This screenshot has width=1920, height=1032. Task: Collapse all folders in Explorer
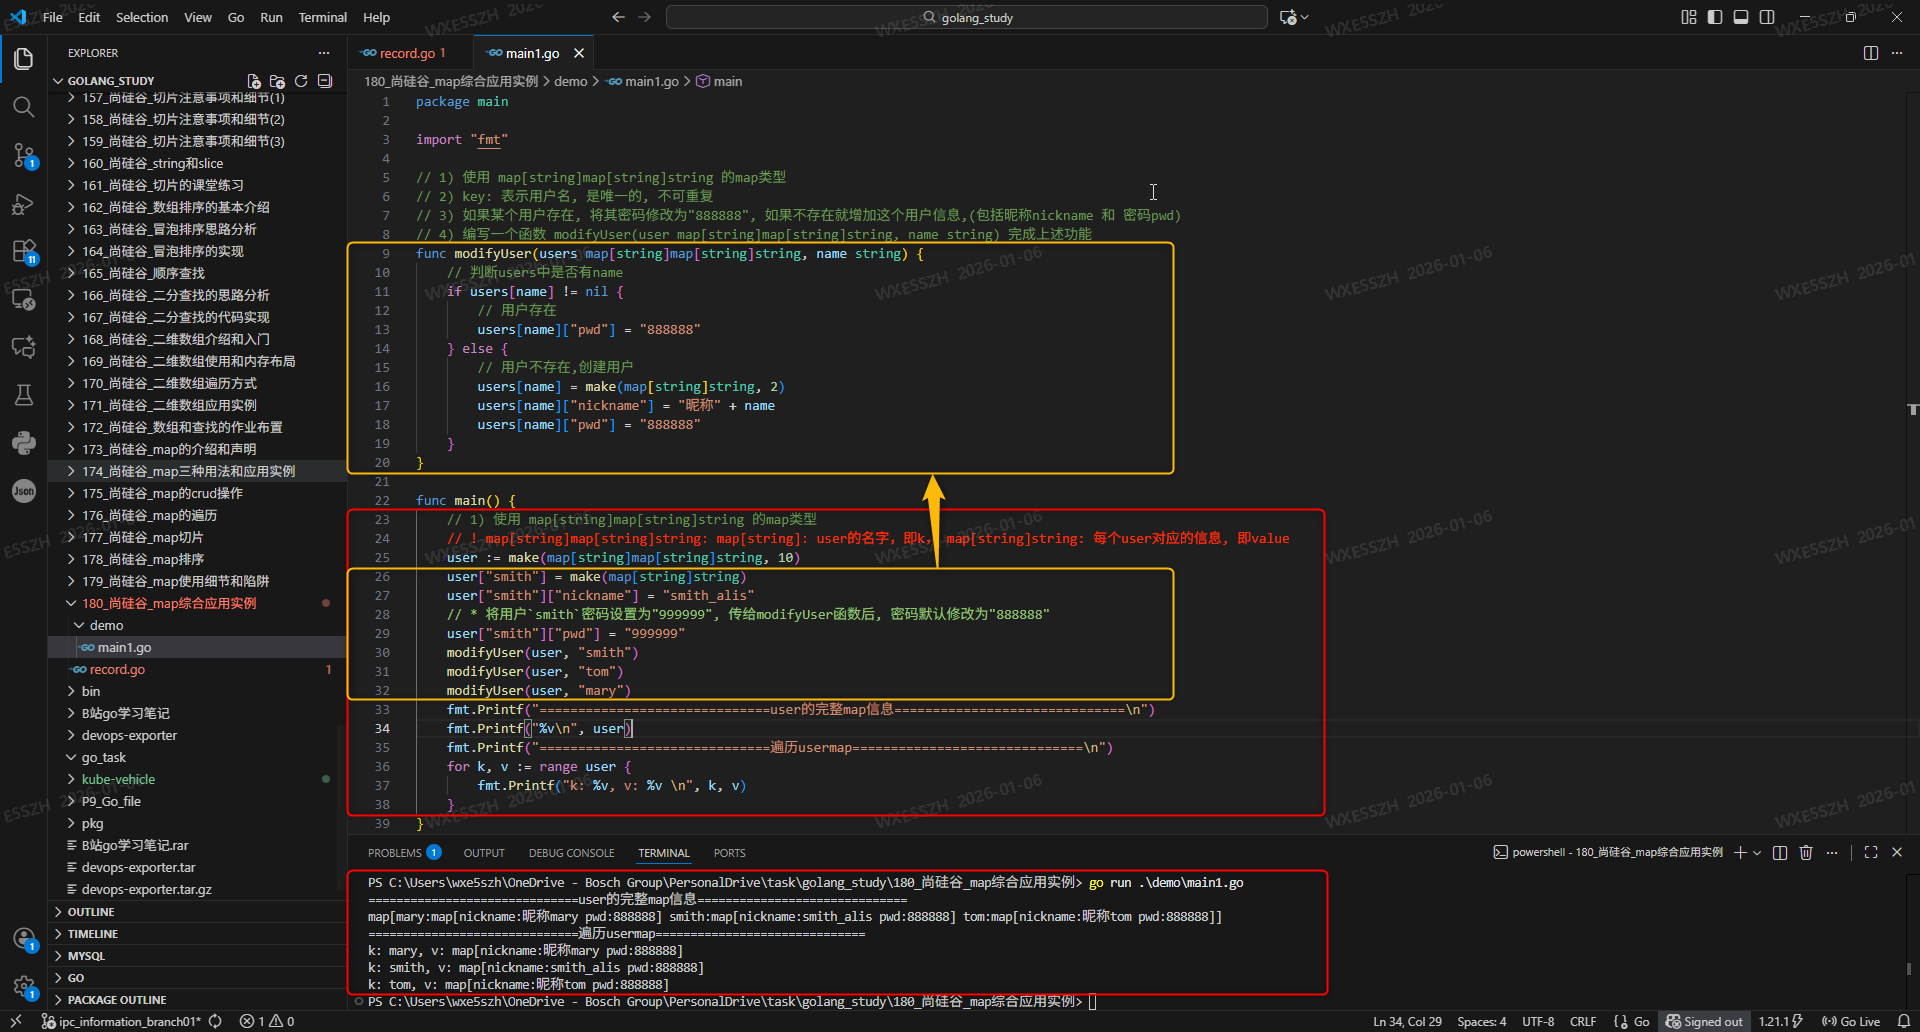[325, 81]
